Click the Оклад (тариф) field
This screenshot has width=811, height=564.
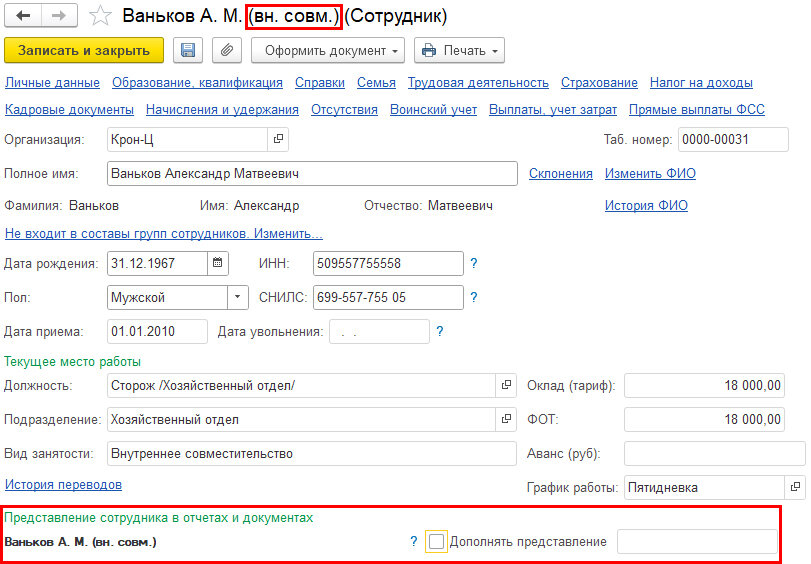tap(704, 385)
